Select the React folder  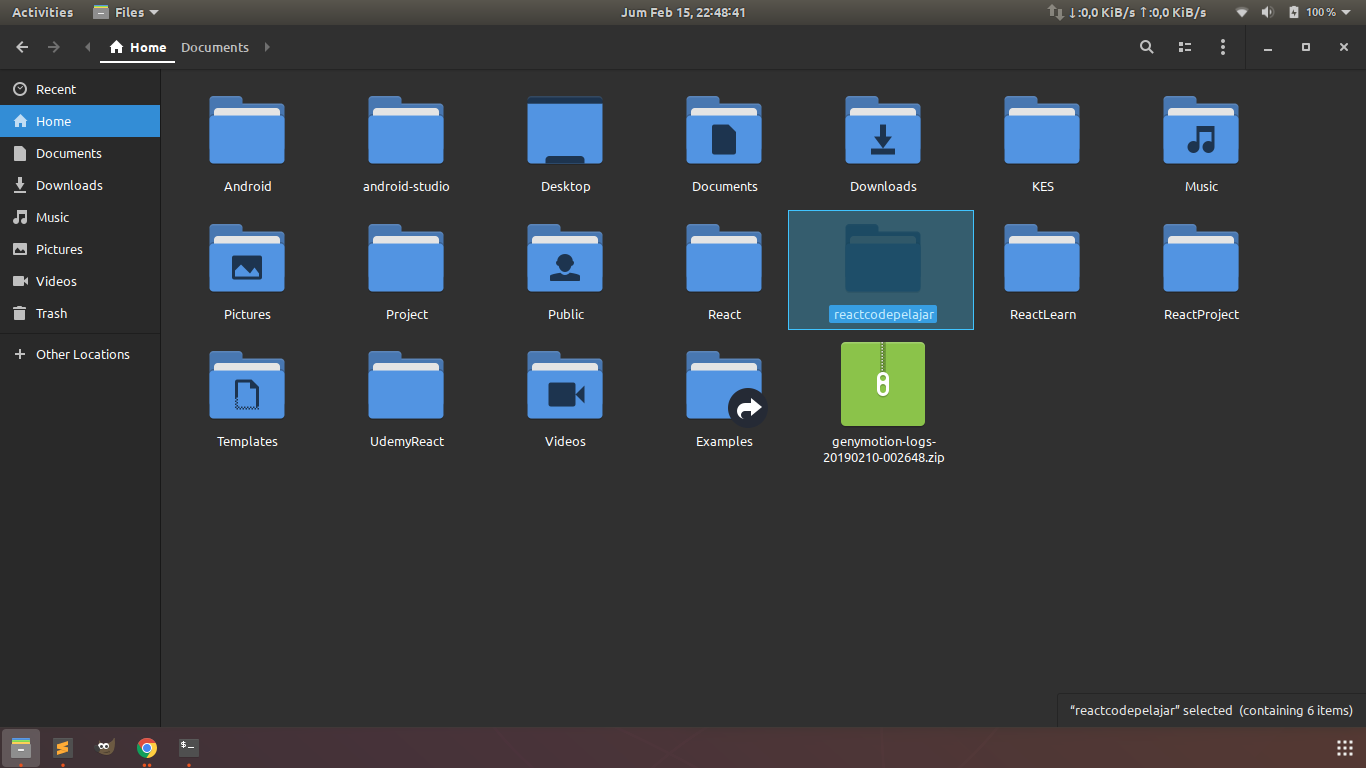click(724, 259)
